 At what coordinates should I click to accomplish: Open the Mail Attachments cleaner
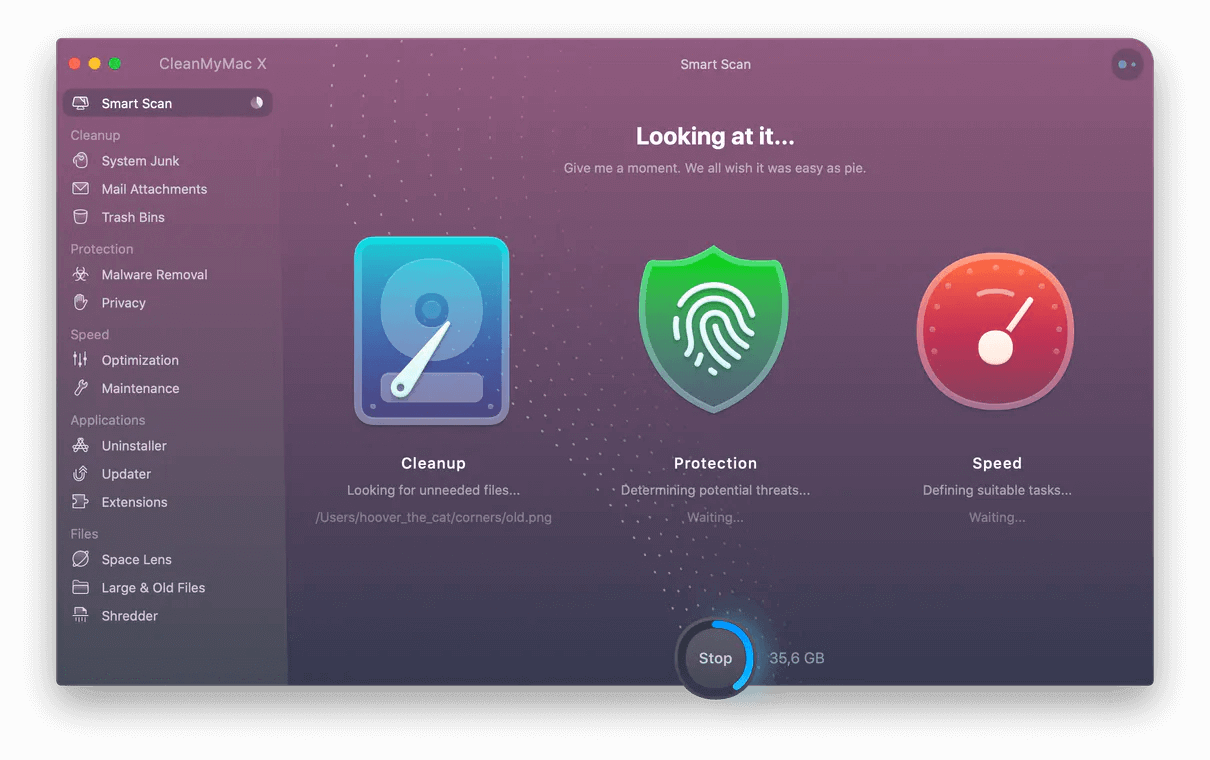154,188
